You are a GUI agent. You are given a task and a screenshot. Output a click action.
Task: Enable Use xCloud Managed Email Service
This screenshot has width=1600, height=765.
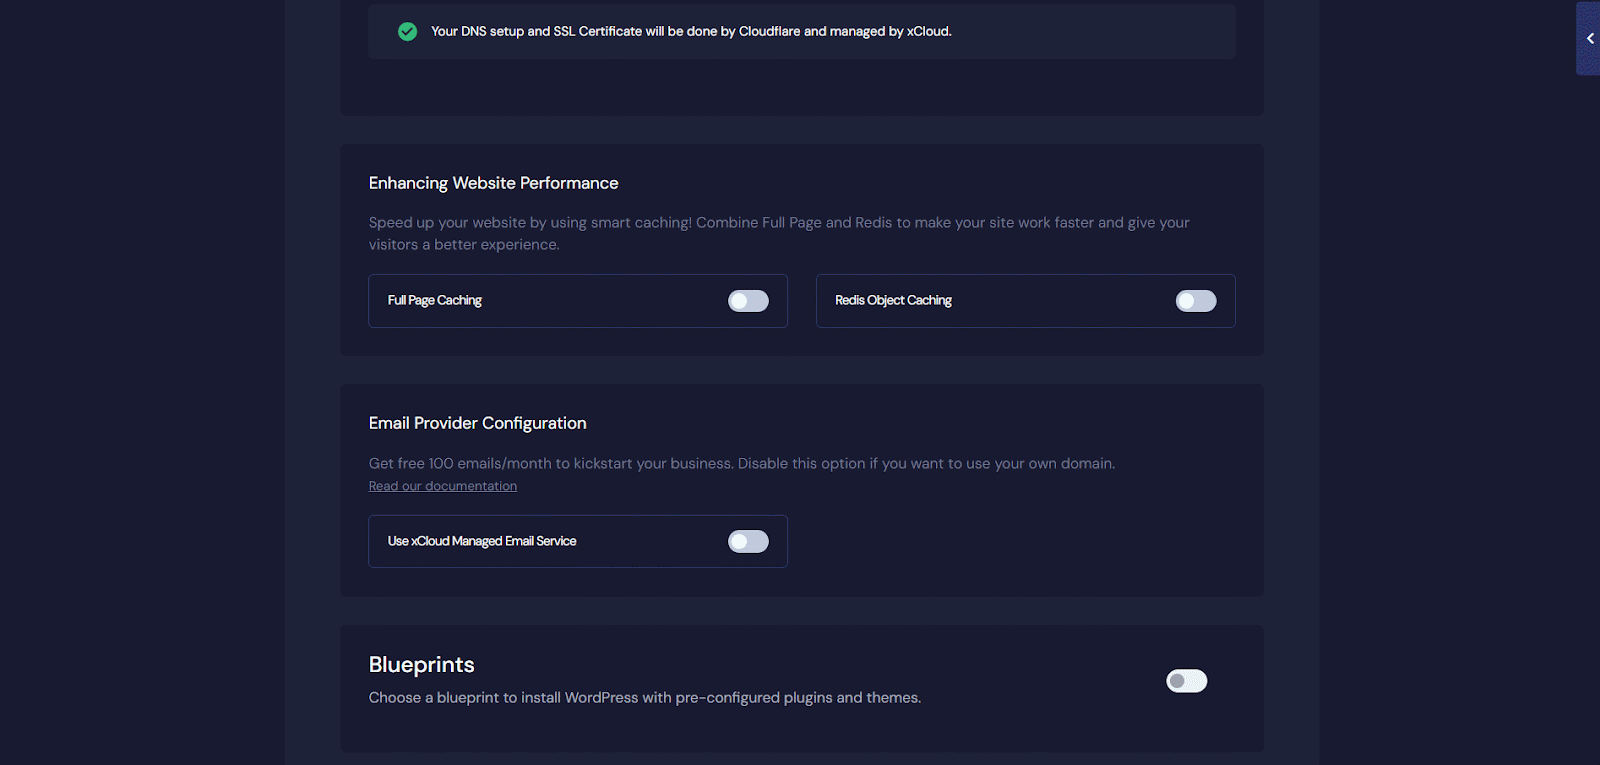(748, 541)
